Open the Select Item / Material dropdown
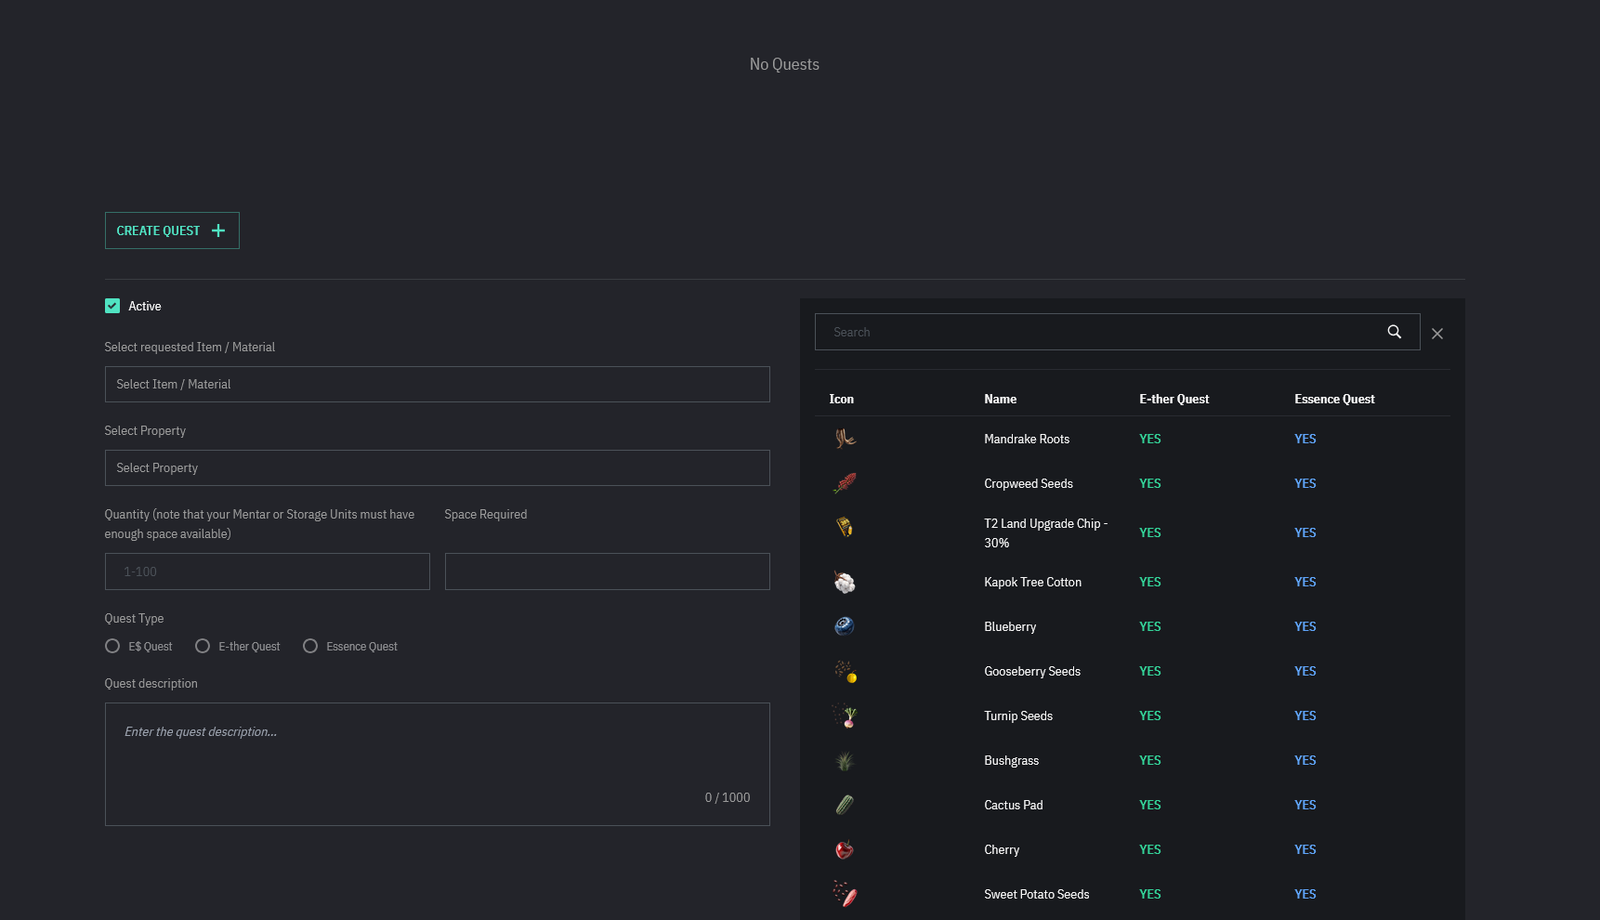The height and width of the screenshot is (920, 1600). pos(437,384)
